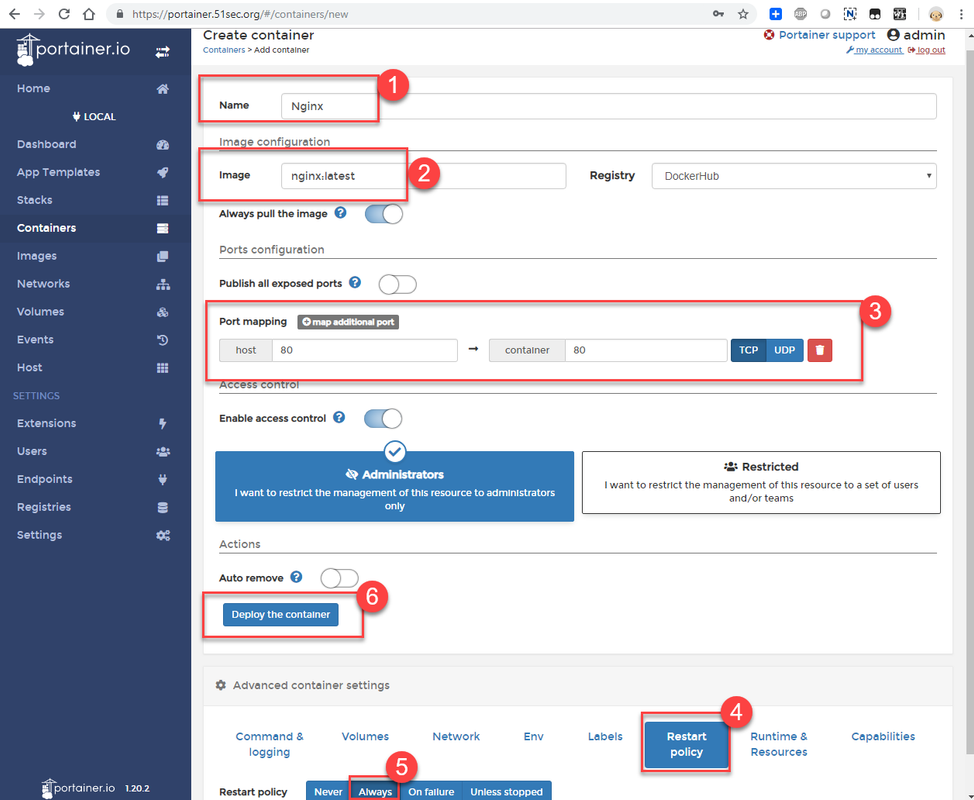The height and width of the screenshot is (800, 974).
Task: Click the Help icon next to Auto remove
Action: click(296, 577)
